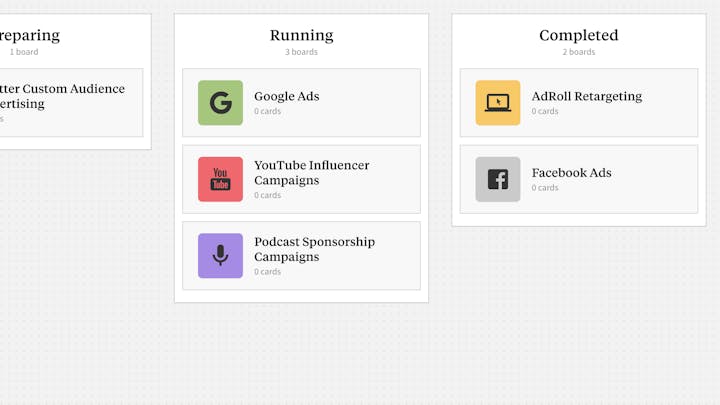
Task: Click the gray Facebook icon
Action: point(498,179)
